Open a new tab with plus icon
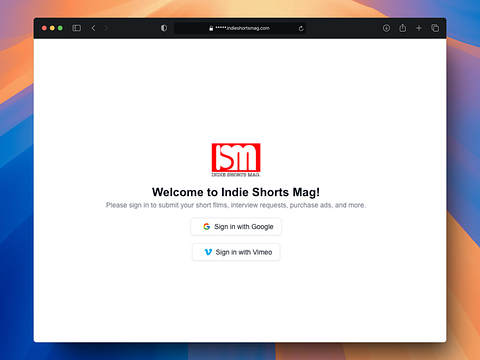The image size is (480, 360). coord(419,28)
